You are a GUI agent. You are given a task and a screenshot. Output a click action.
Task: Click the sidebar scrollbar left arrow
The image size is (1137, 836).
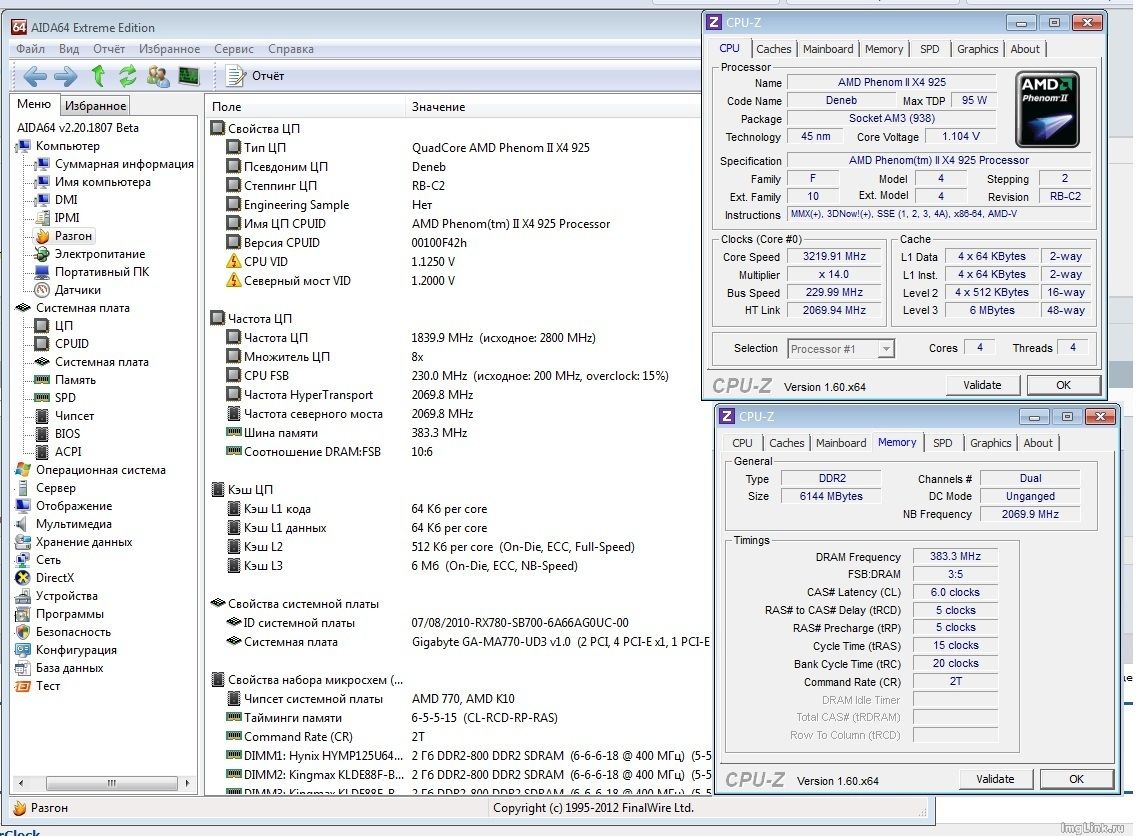click(20, 783)
